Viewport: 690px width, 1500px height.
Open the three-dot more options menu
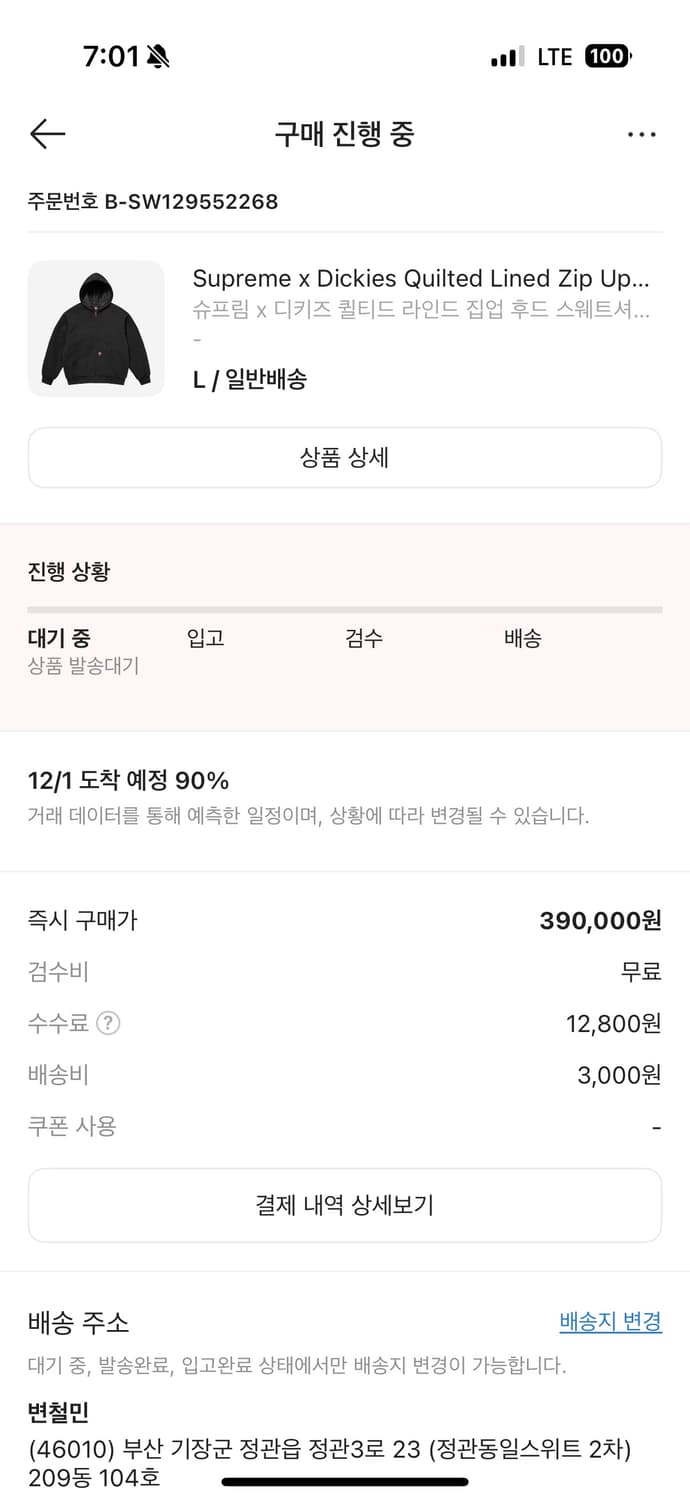click(642, 134)
